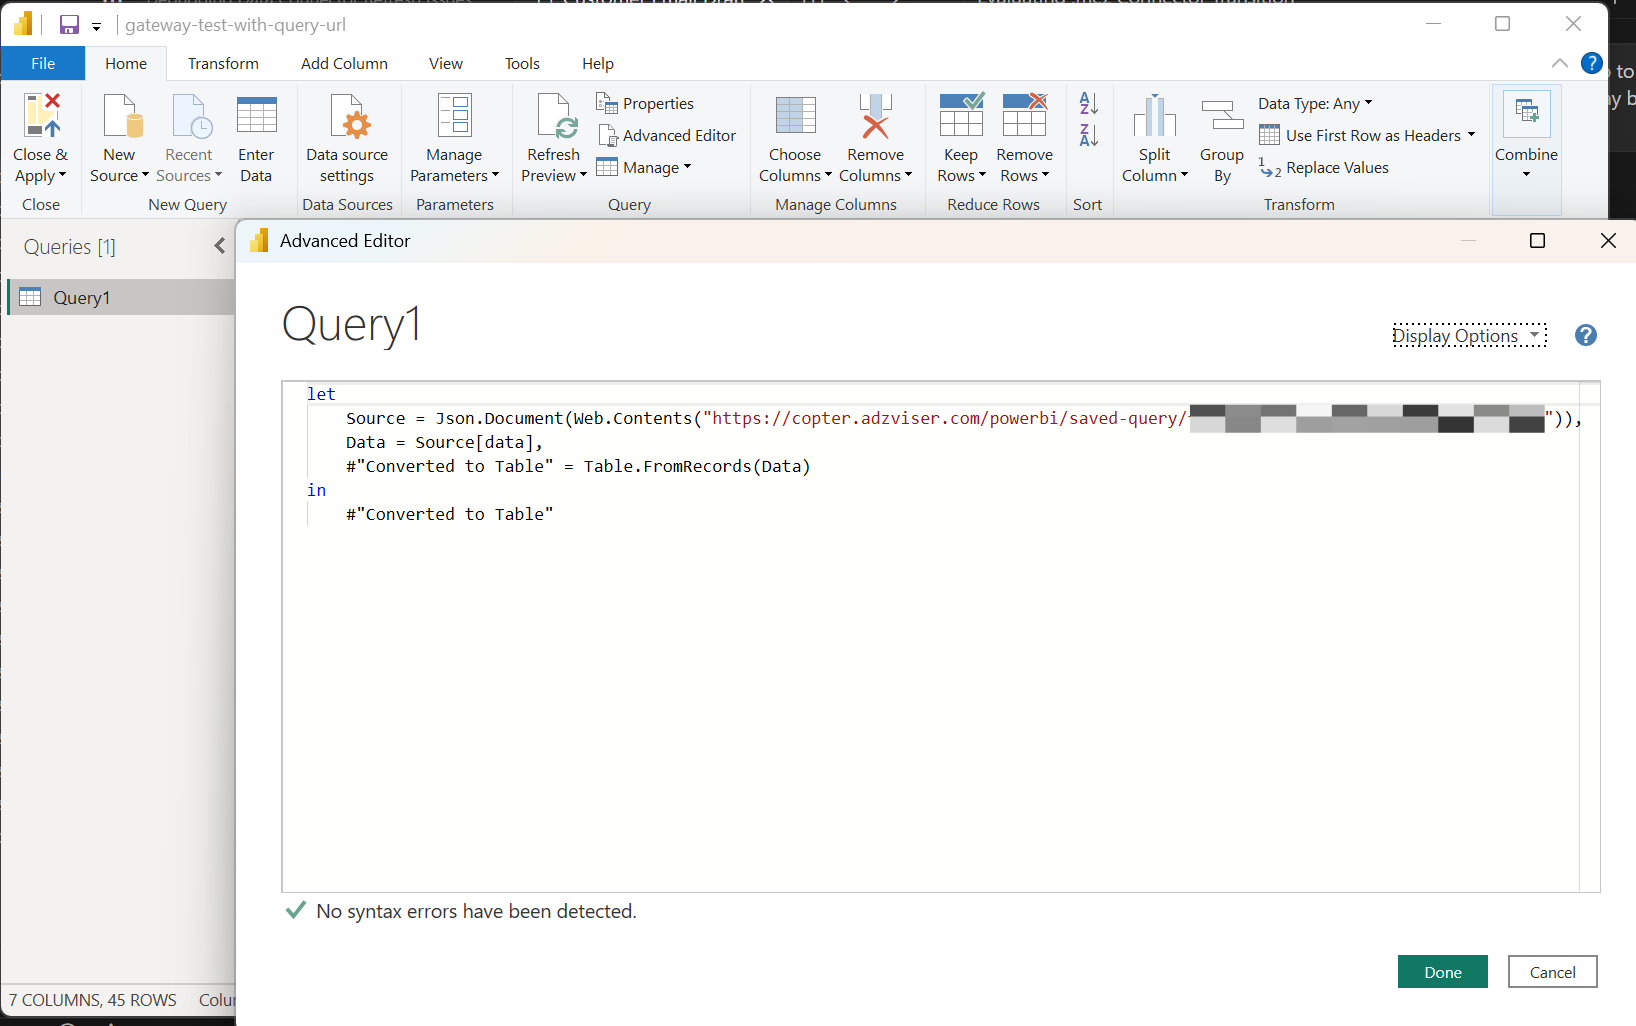Click Group By icon
This screenshot has height=1026, width=1636.
pos(1222,115)
